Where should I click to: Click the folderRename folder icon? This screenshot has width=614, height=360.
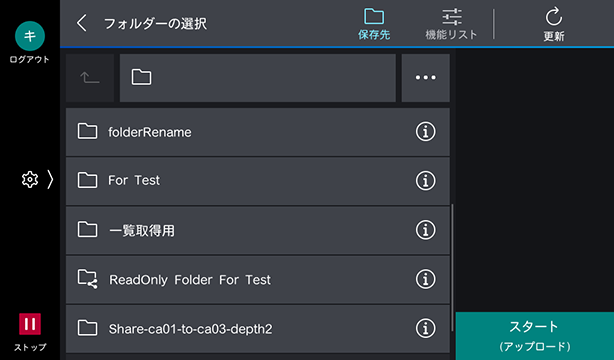coord(87,131)
